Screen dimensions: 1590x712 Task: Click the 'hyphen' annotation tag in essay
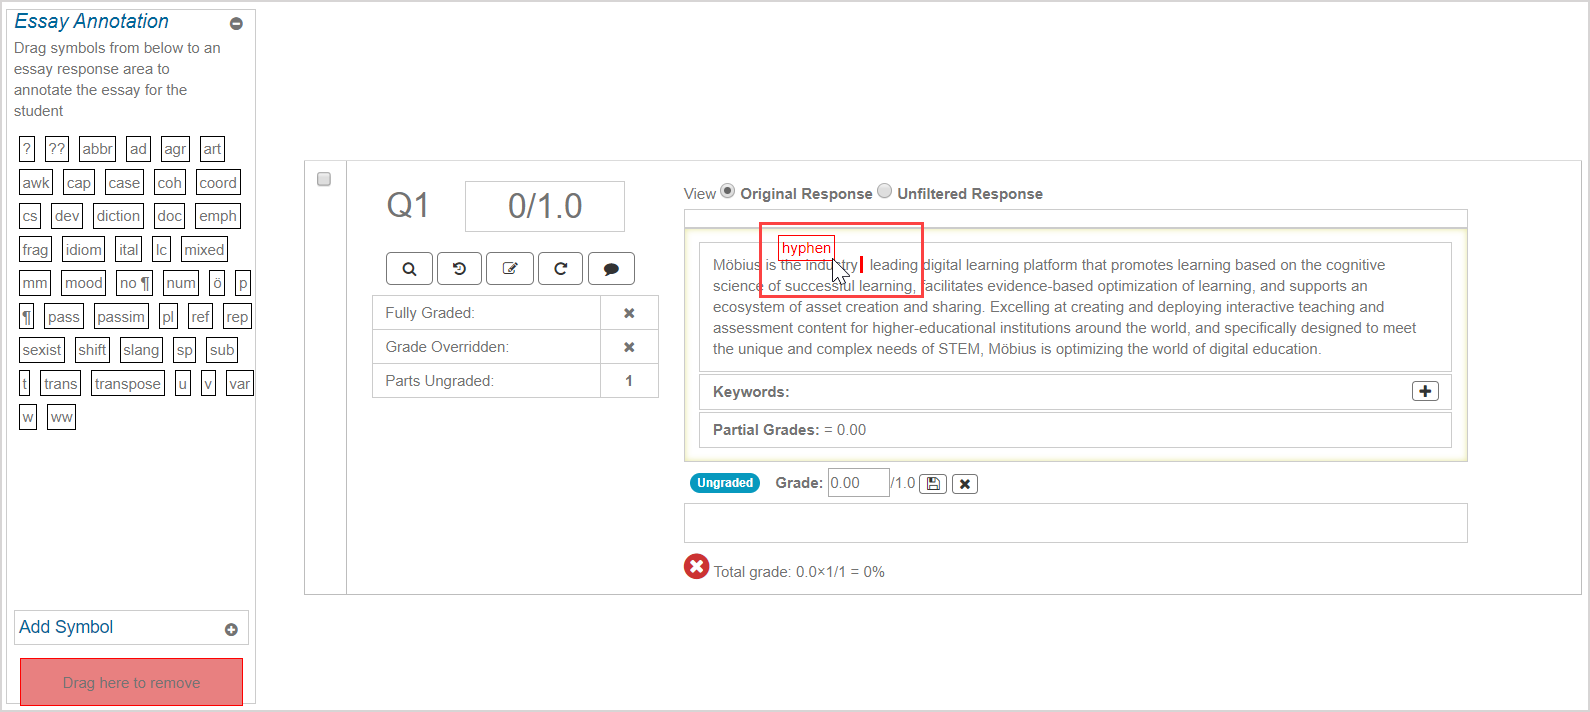pos(806,248)
